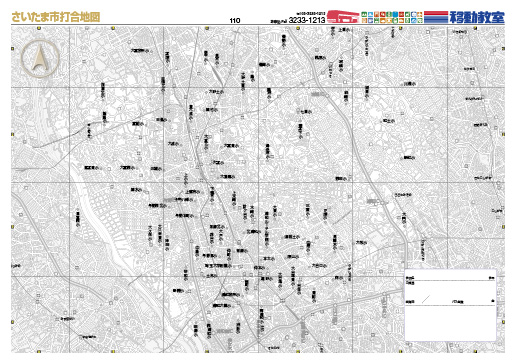
Task: Click the first green icon in colored grid
Action: (x=364, y=15)
